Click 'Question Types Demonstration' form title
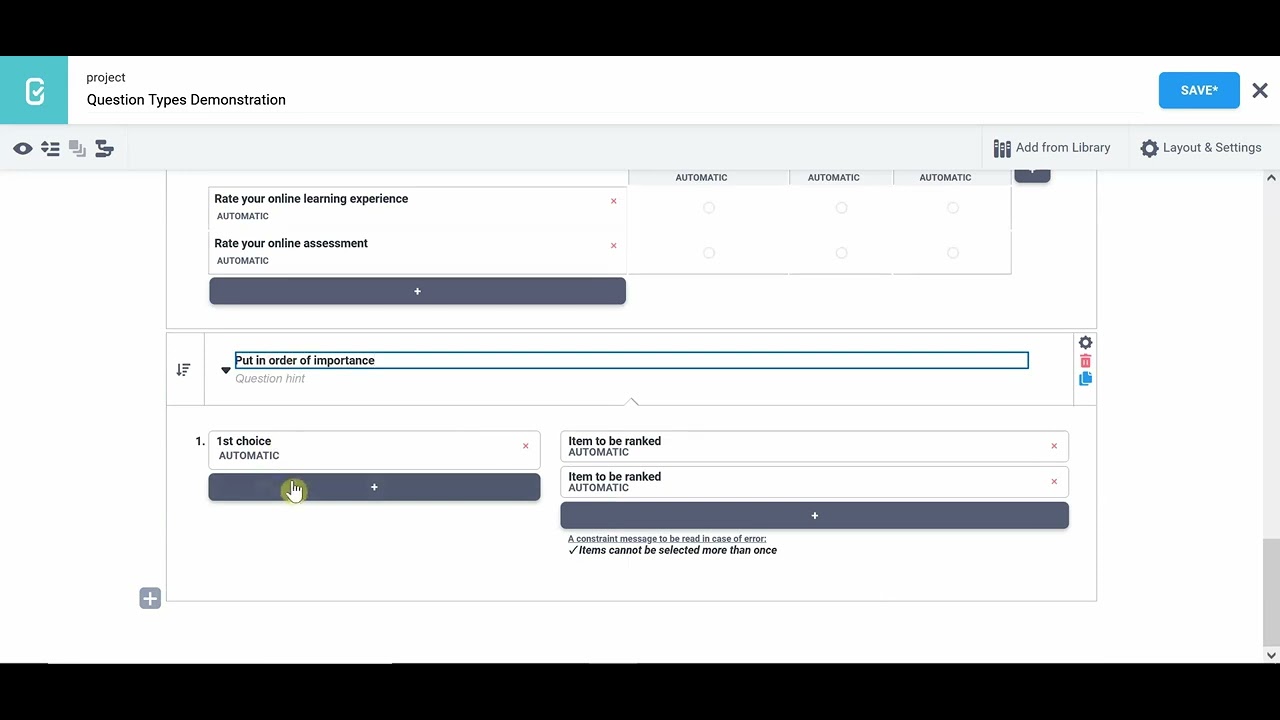Viewport: 1280px width, 720px height. point(186,100)
